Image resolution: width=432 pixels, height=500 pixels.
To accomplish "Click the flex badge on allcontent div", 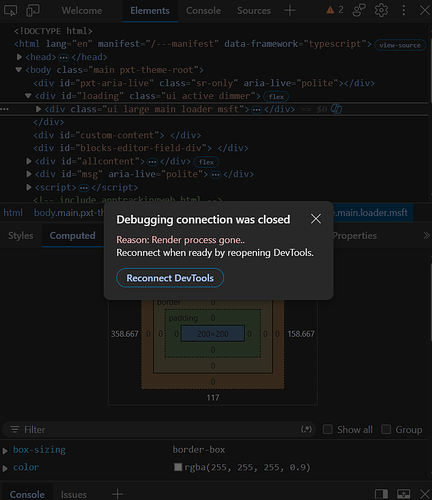I will 206,162.
